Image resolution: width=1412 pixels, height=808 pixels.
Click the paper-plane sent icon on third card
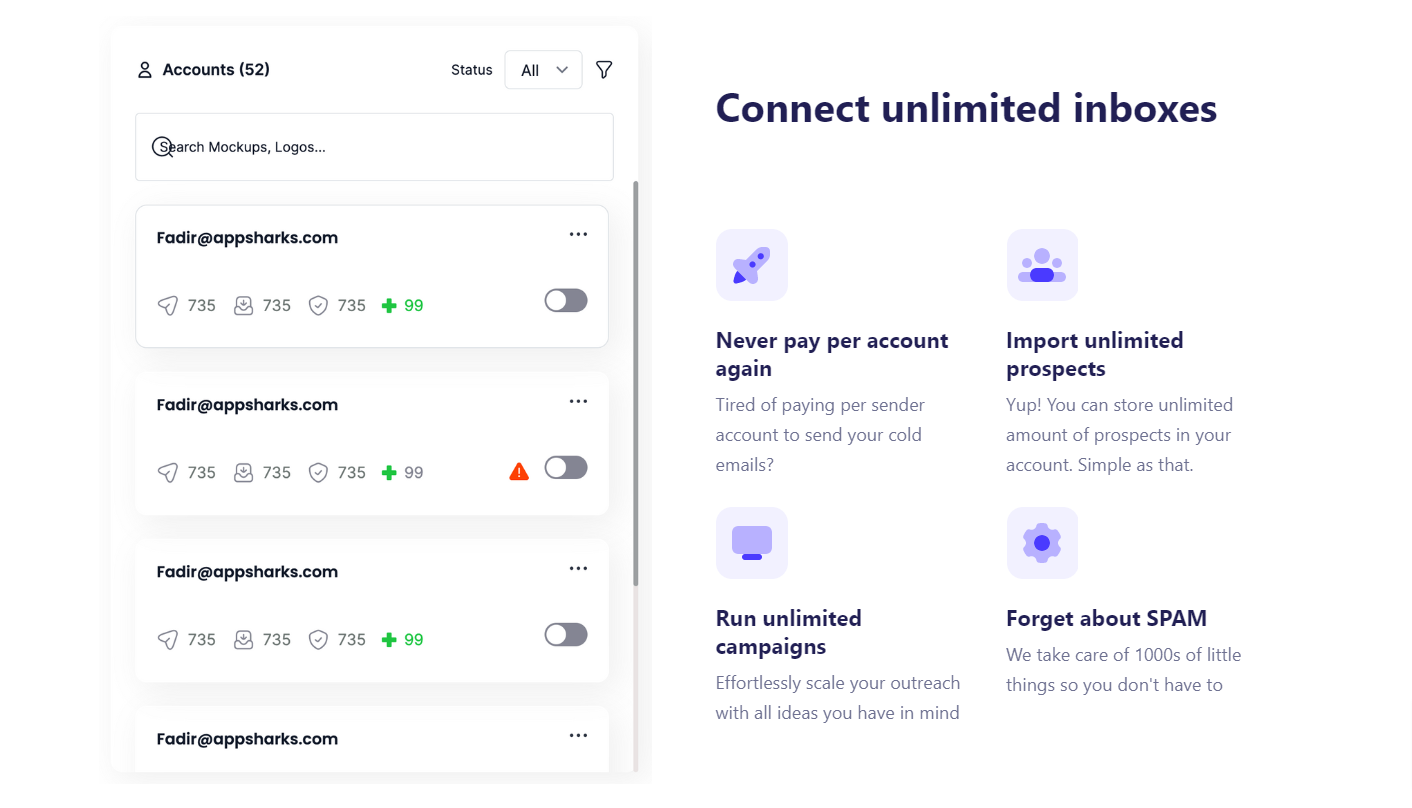(x=168, y=640)
